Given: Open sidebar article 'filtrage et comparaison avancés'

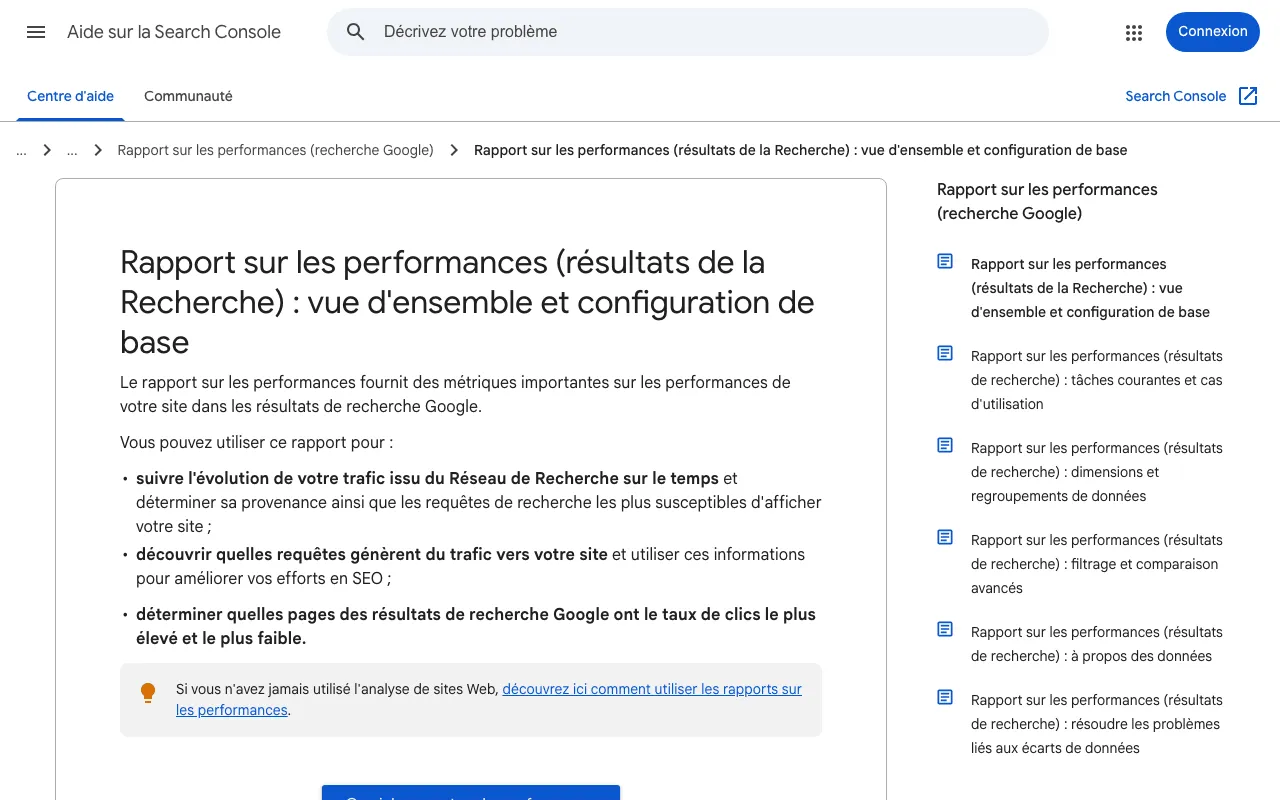Looking at the screenshot, I should point(1097,564).
